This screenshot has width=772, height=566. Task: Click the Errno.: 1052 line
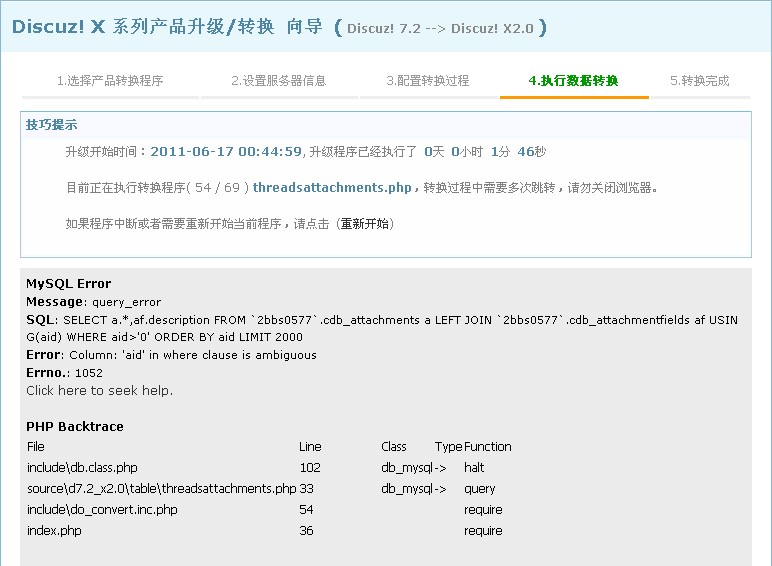[64, 373]
